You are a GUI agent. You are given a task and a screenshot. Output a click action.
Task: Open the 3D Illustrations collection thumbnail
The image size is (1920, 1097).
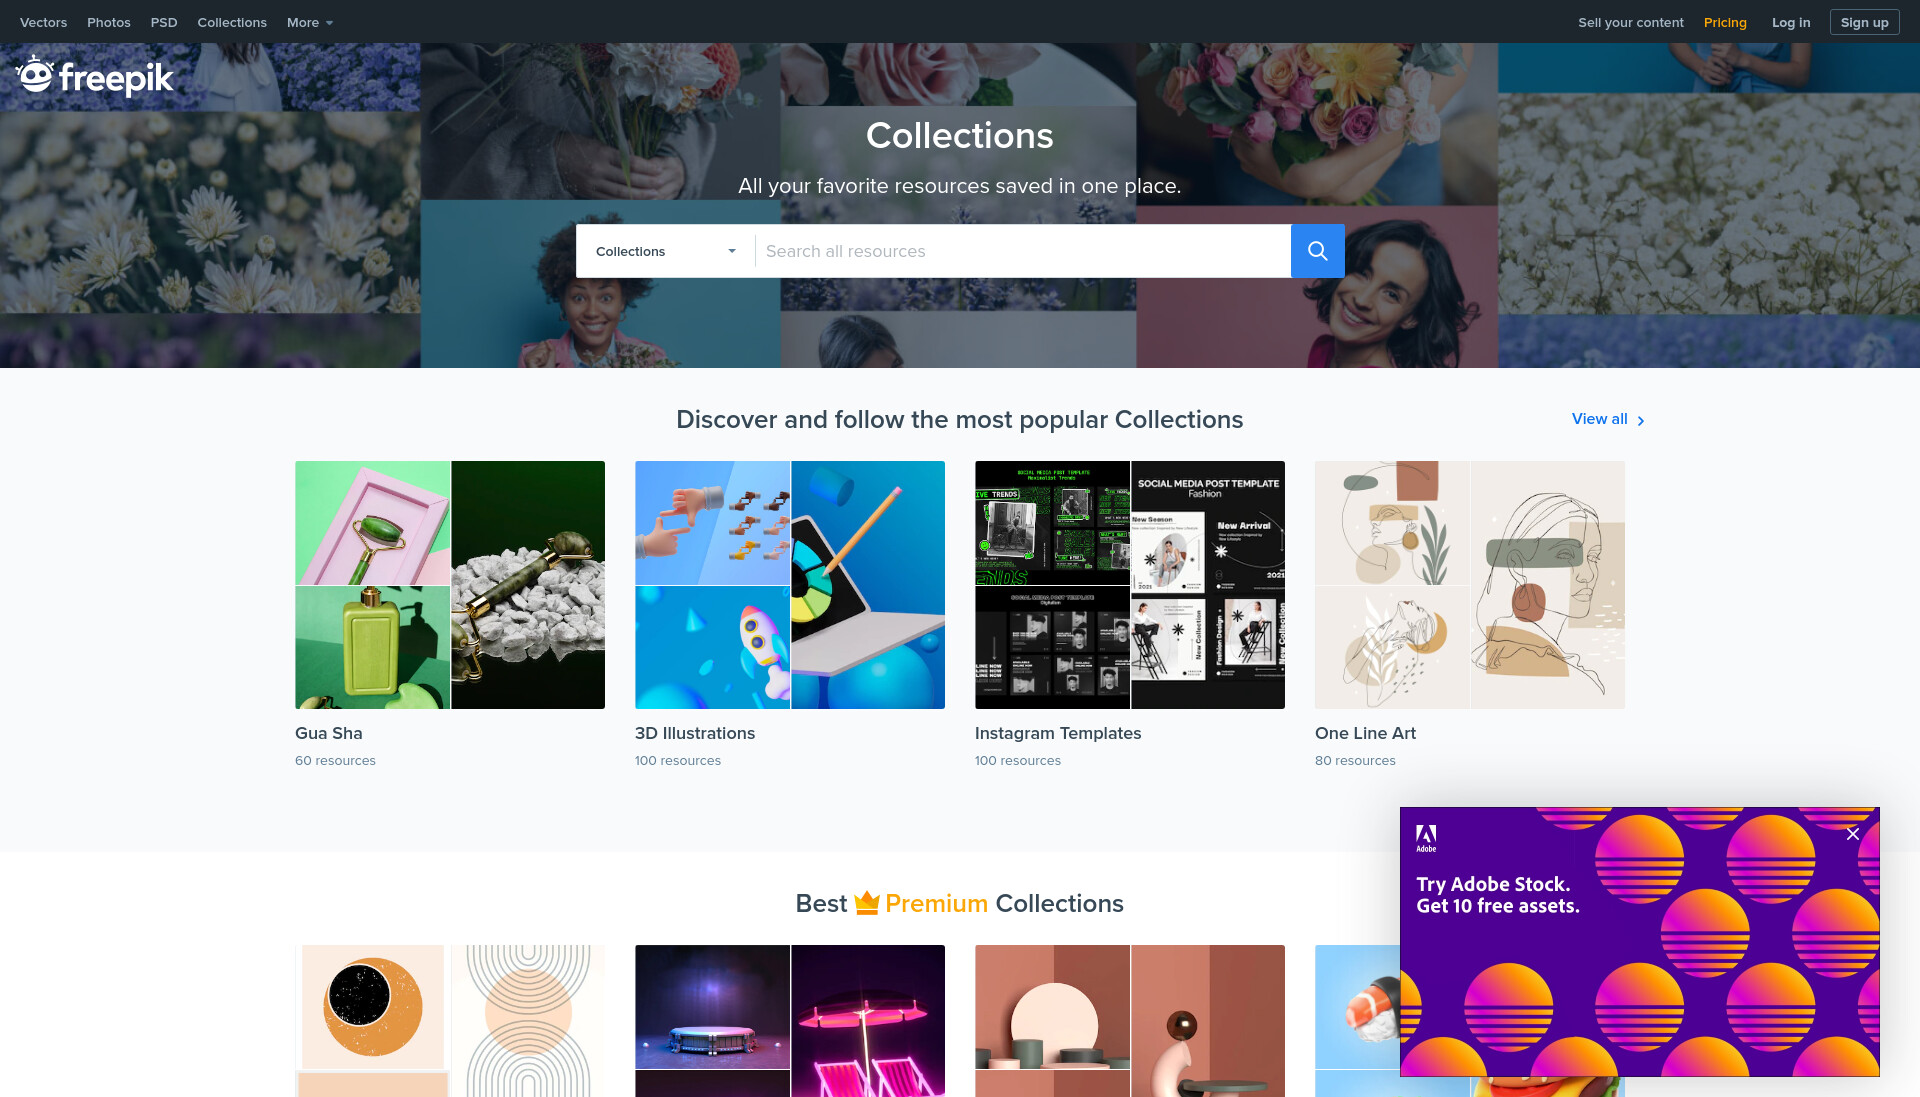790,585
